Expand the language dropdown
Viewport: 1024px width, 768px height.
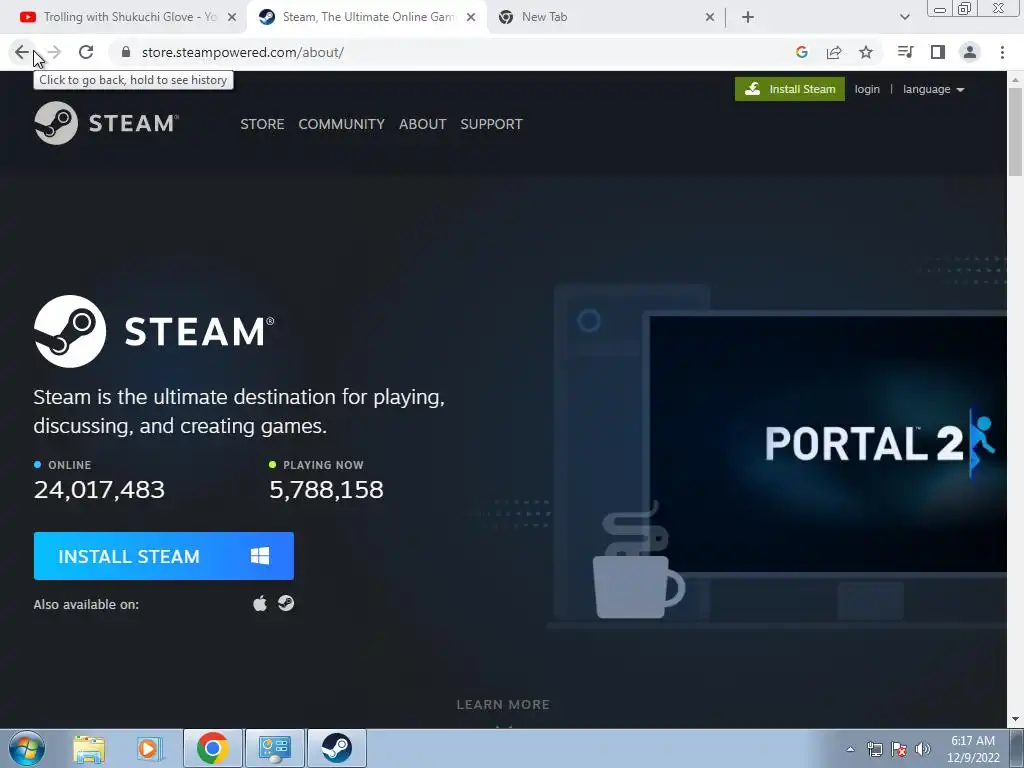point(933,89)
